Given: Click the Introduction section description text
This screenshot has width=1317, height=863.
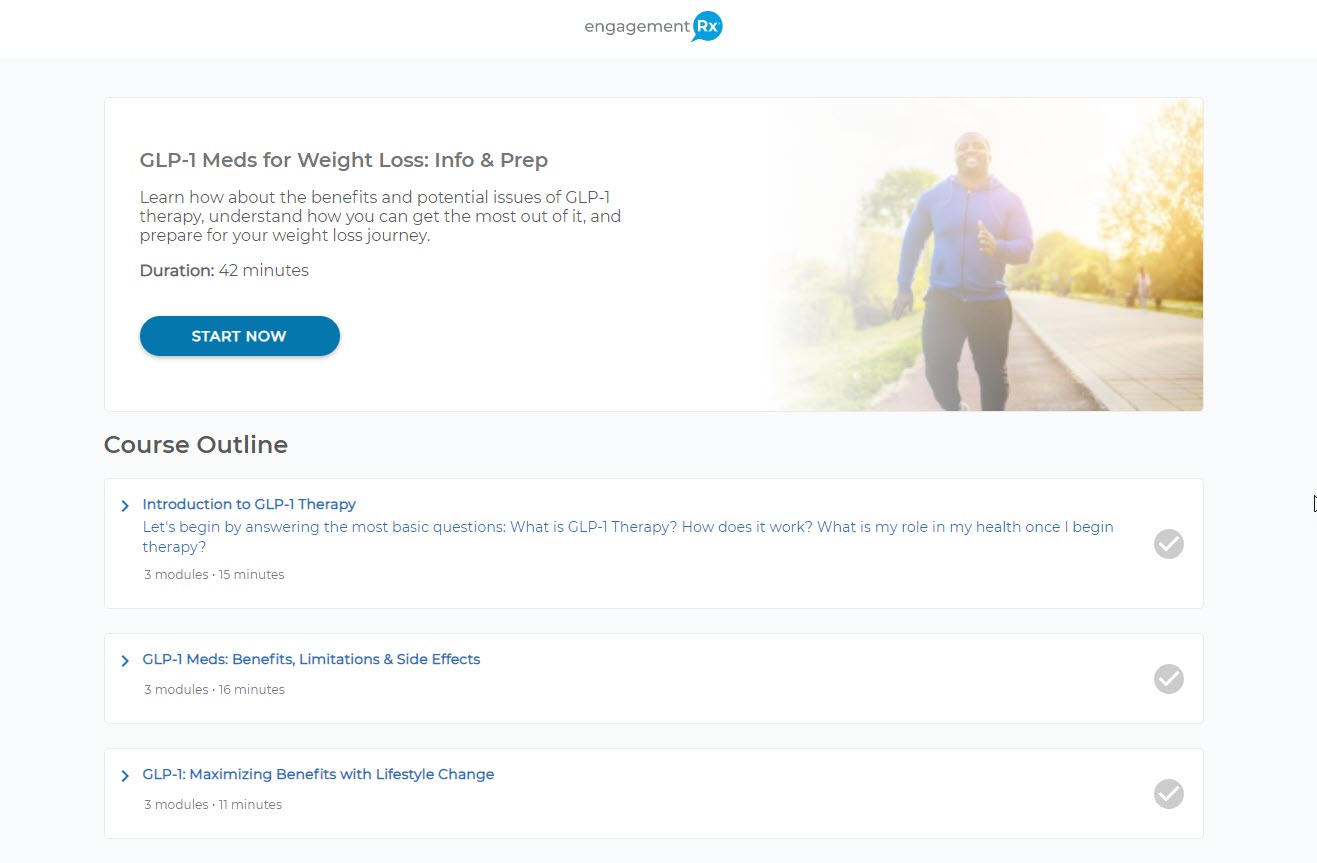Looking at the screenshot, I should tap(628, 537).
